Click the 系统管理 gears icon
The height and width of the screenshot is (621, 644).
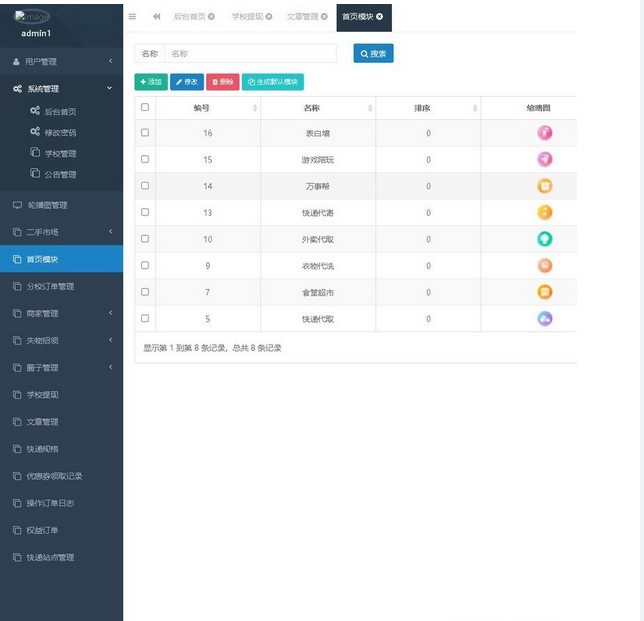pyautogui.click(x=17, y=89)
